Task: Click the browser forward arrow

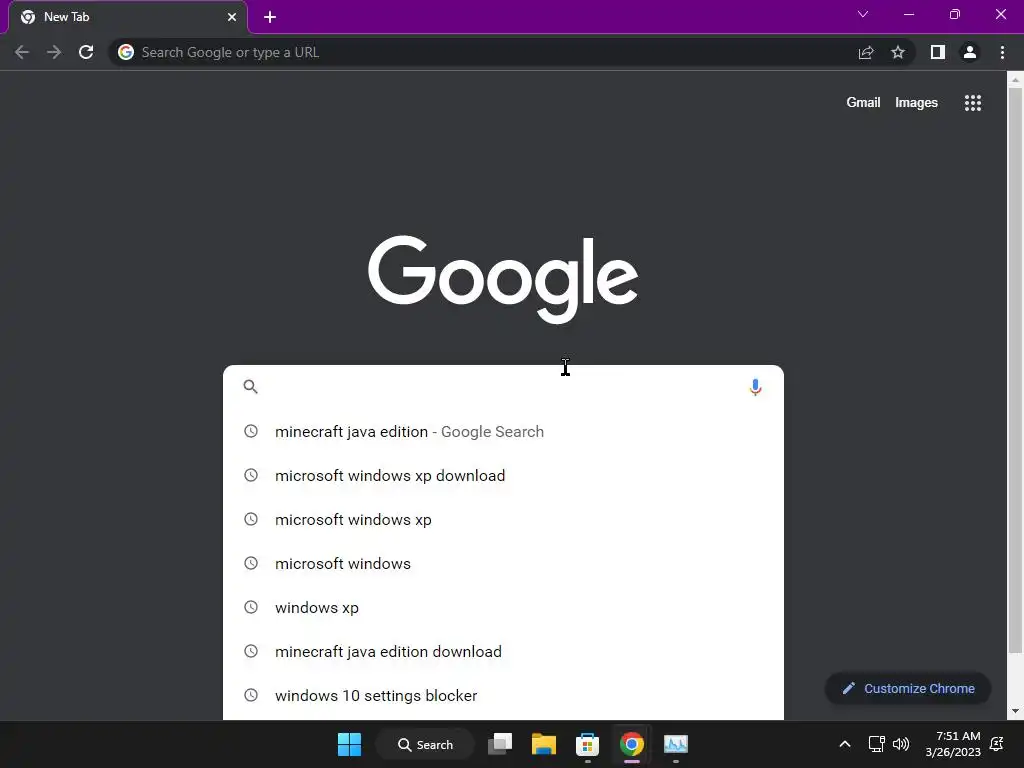Action: 54,52
